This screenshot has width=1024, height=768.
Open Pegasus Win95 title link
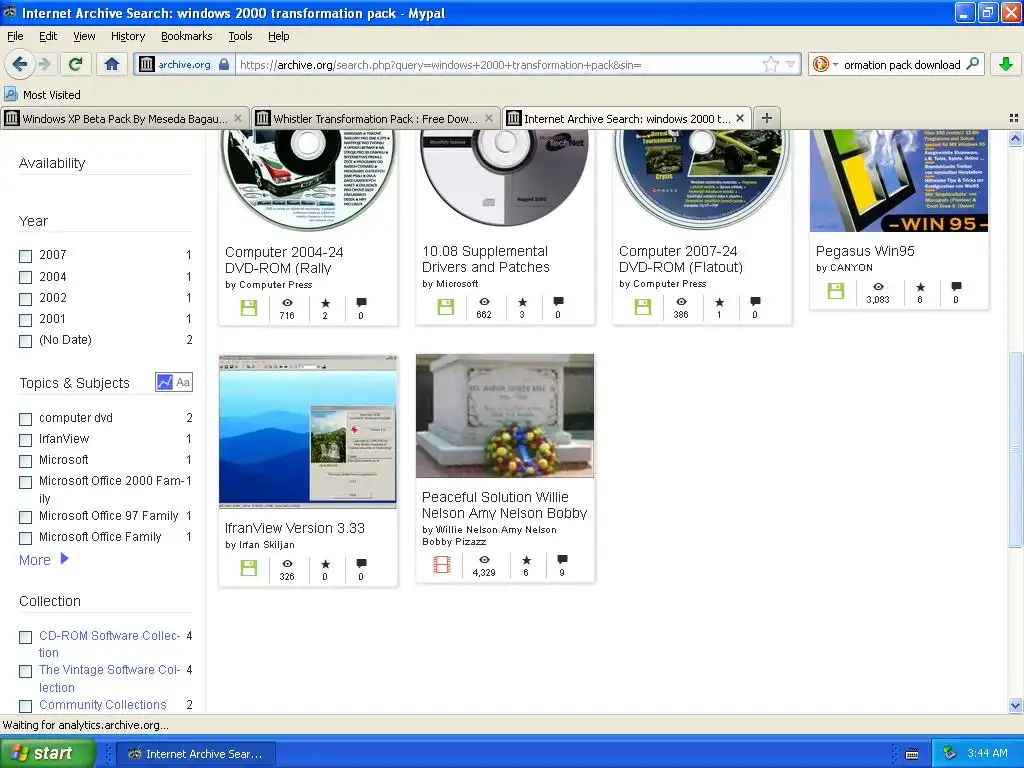tap(865, 251)
